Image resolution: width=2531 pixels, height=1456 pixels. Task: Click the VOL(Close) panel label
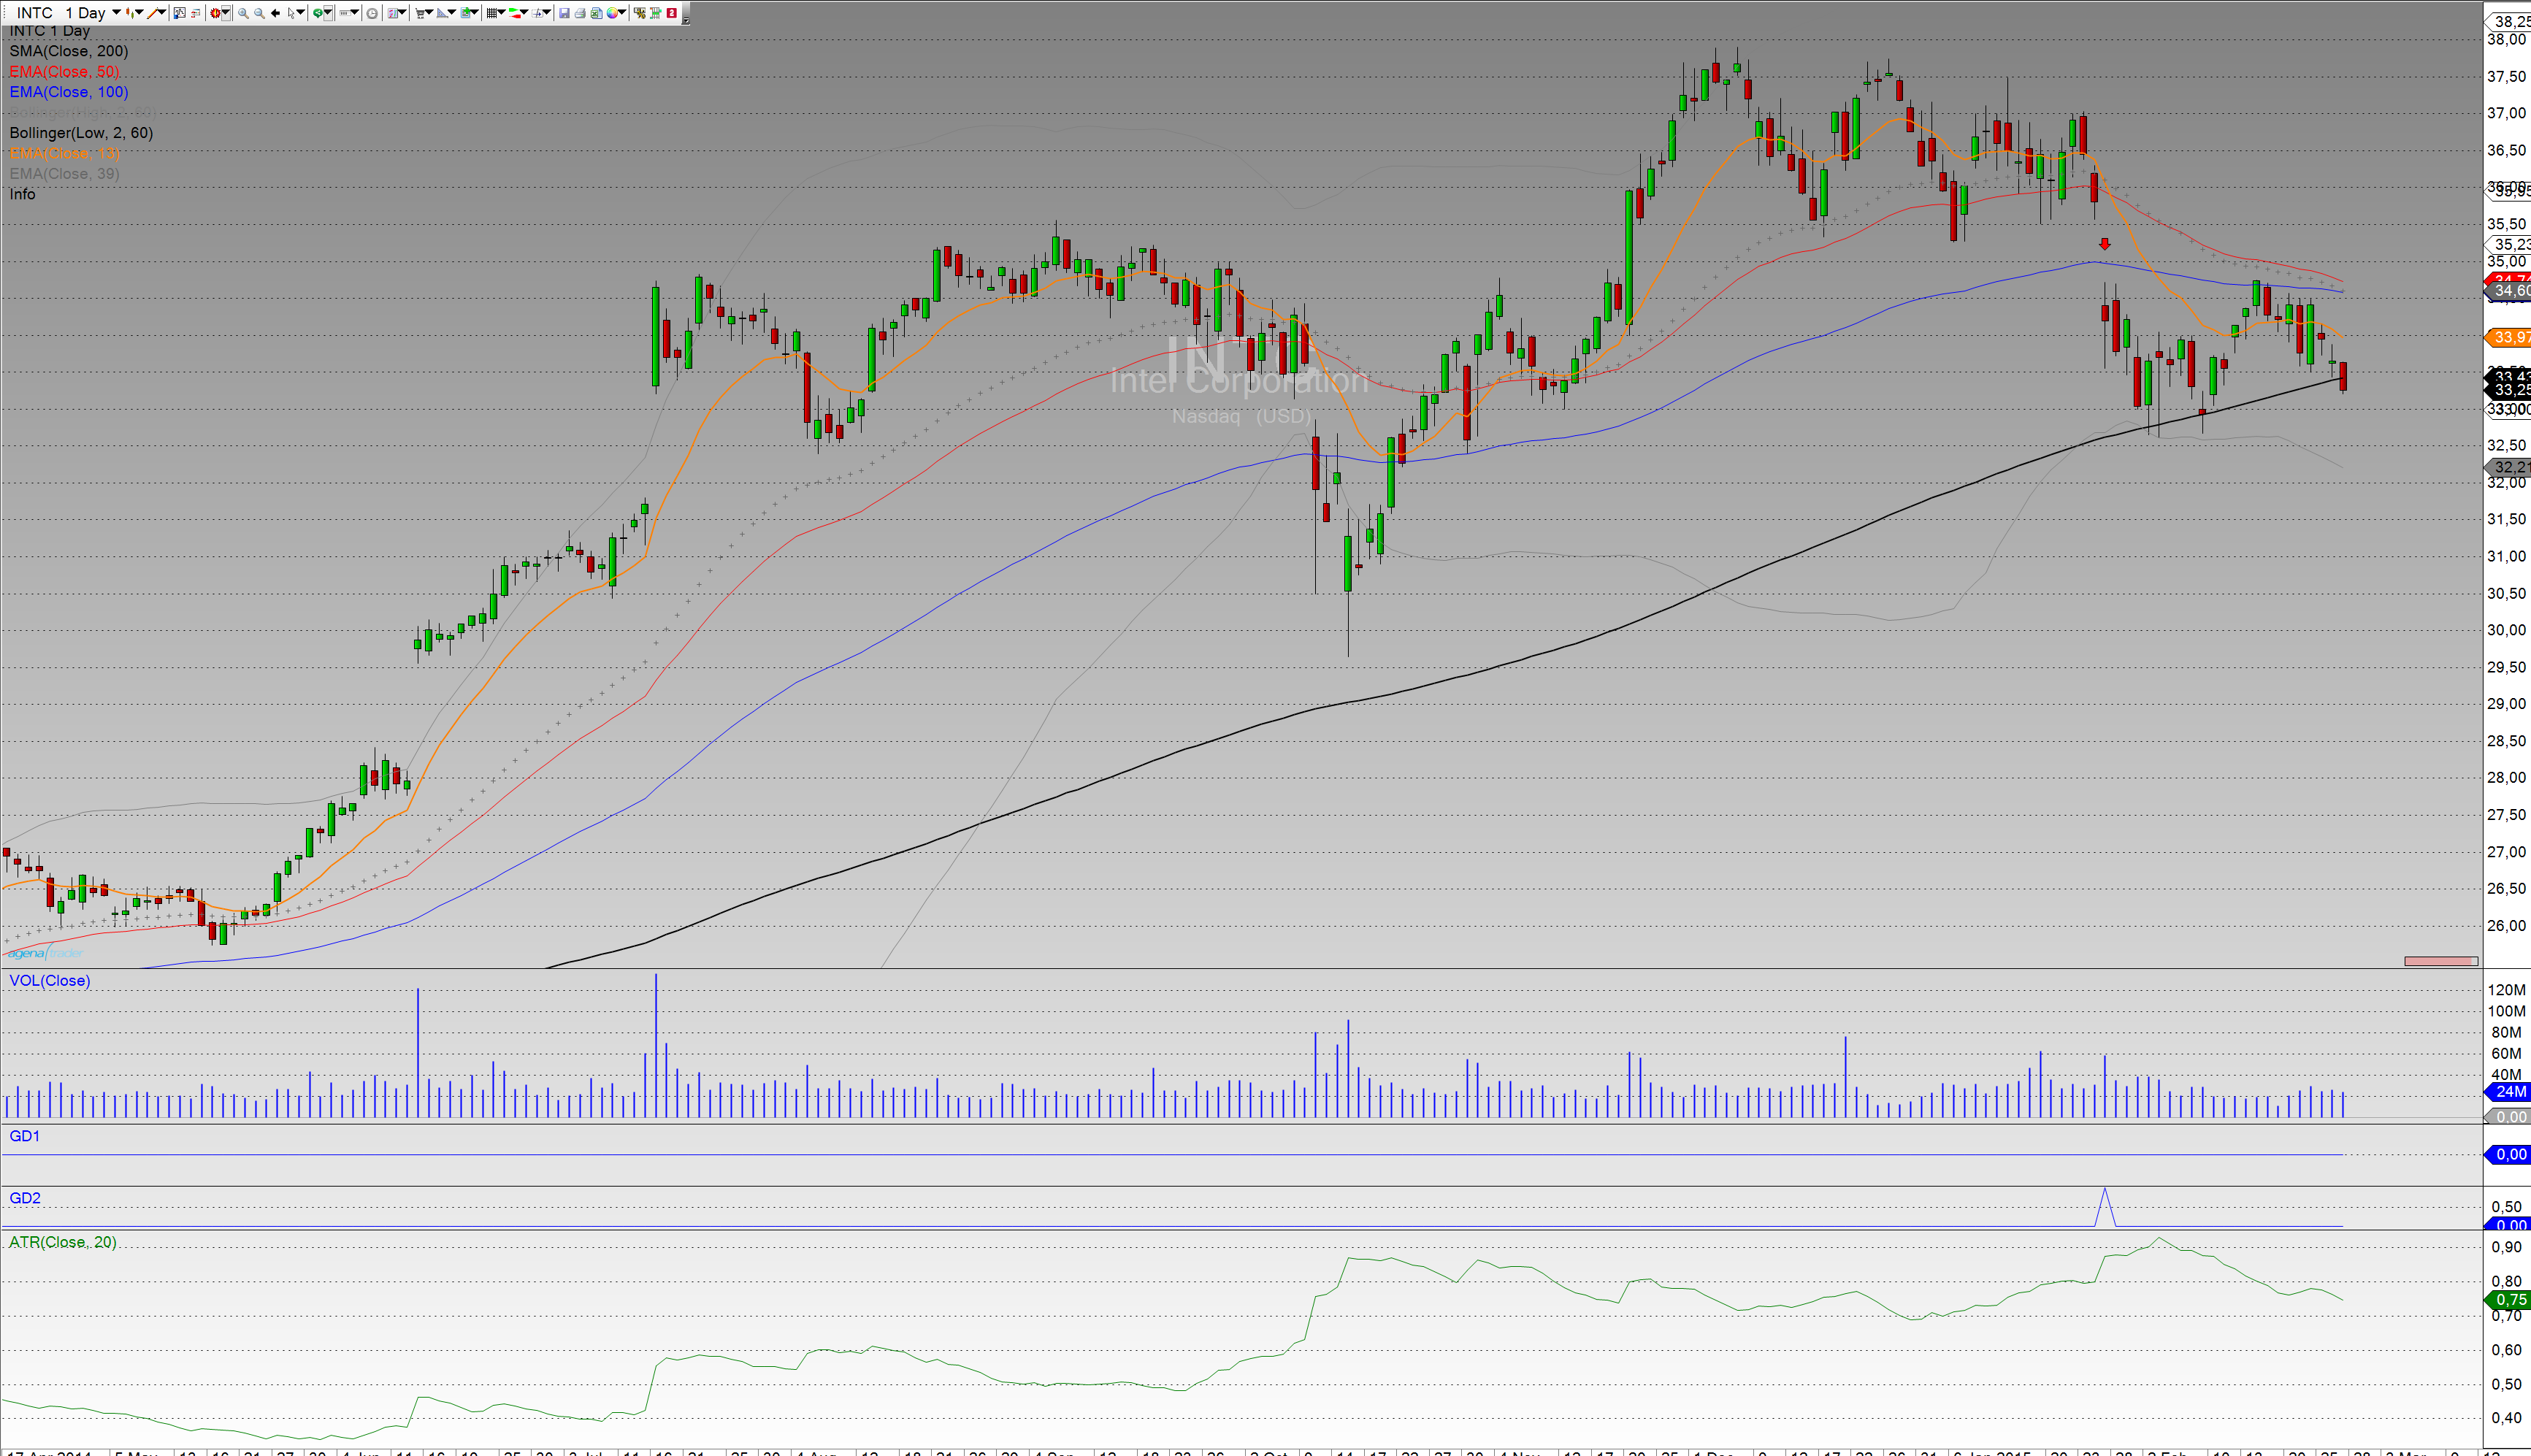coord(49,980)
